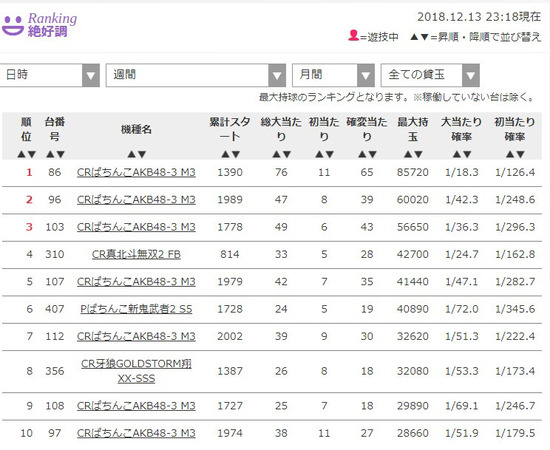
Task: Sort 台番号 column descending with down arrow
Action: tap(60, 154)
